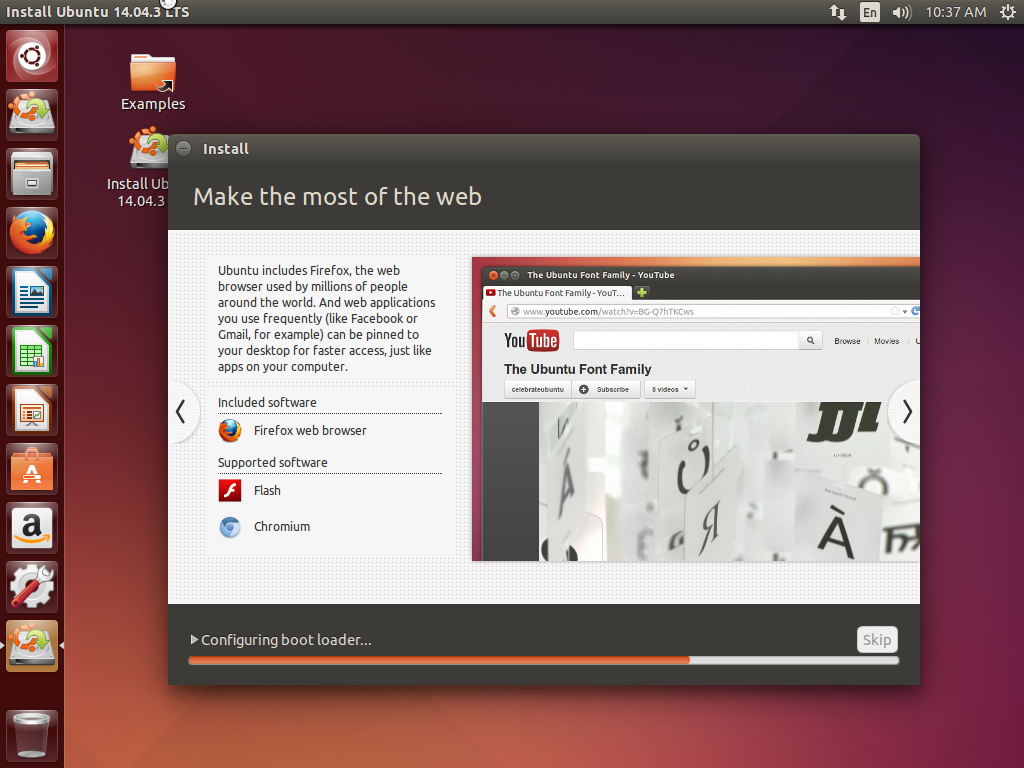Click the 'Supported software' heading
This screenshot has height=768, width=1024.
272,462
